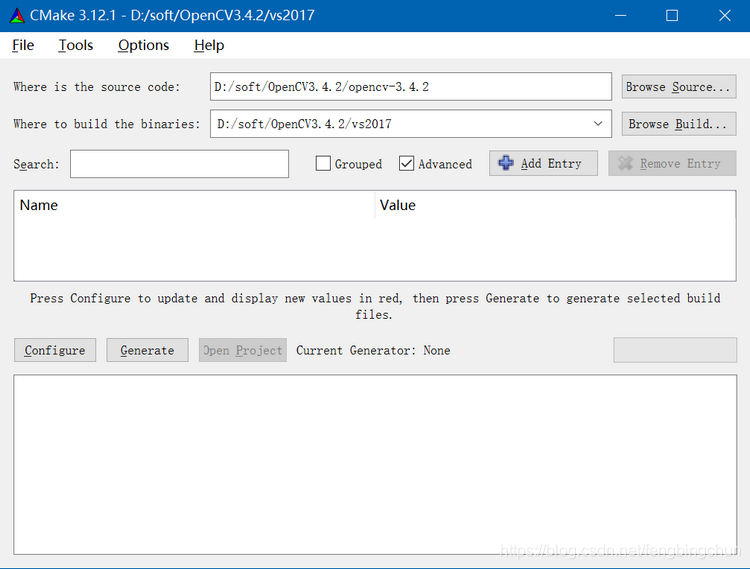
Task: Click the progress bar beside Current Generator
Action: tap(675, 350)
